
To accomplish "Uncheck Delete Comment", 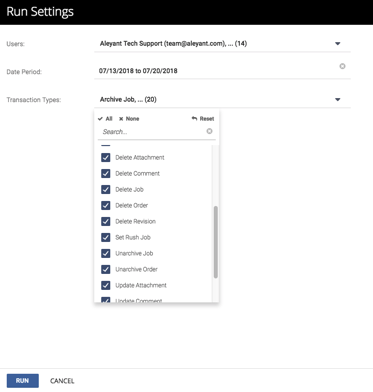I will pos(106,173).
